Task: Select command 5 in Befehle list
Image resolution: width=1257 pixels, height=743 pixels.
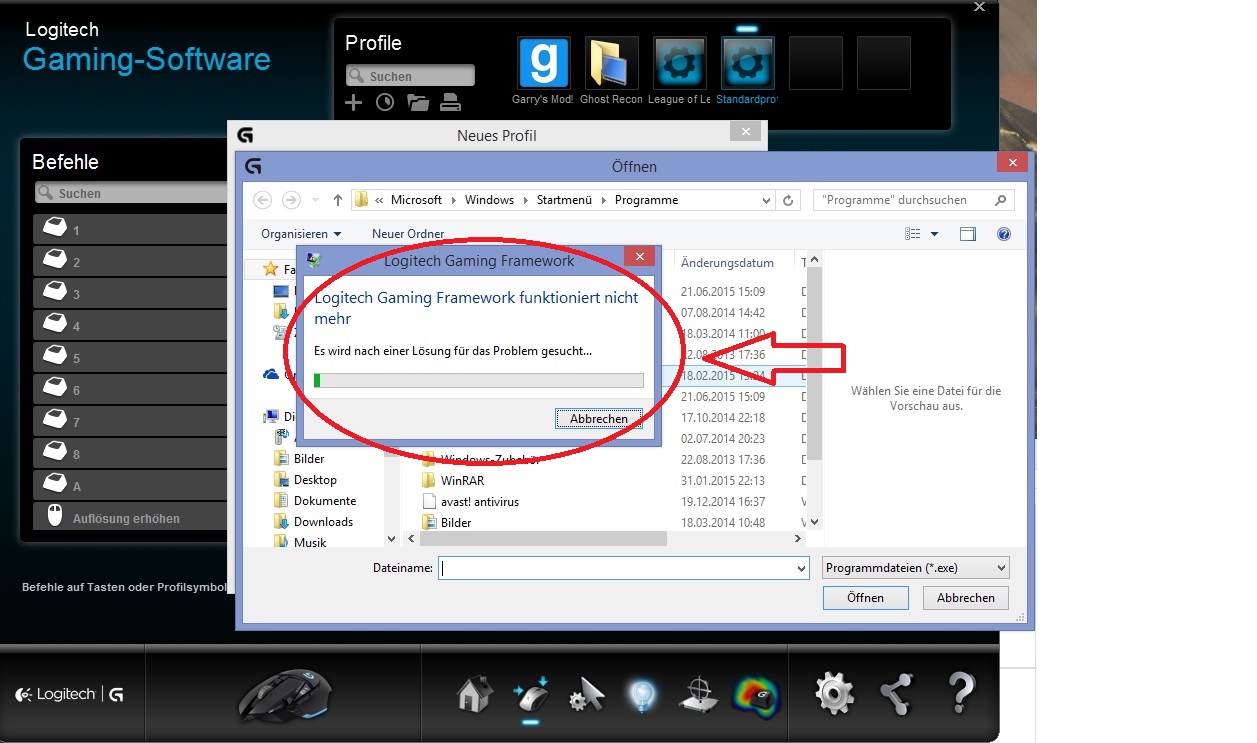Action: tap(131, 357)
